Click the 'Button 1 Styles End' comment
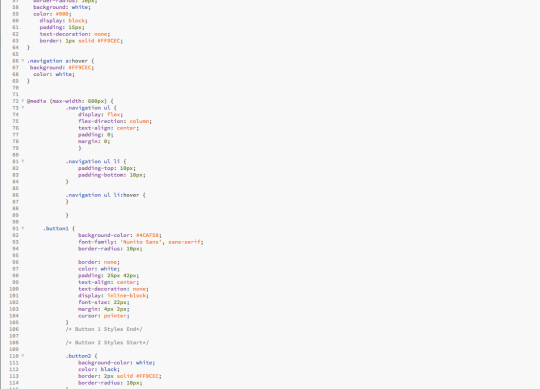The height and width of the screenshot is (389, 540). click(x=104, y=329)
